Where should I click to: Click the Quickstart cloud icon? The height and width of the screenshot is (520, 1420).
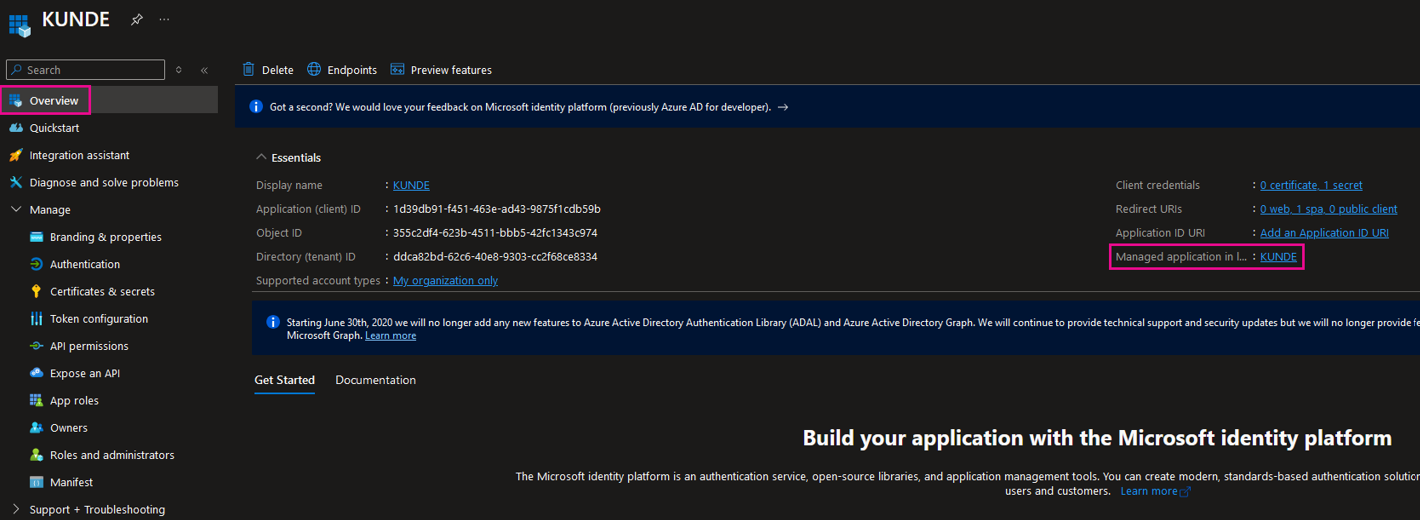(x=16, y=128)
